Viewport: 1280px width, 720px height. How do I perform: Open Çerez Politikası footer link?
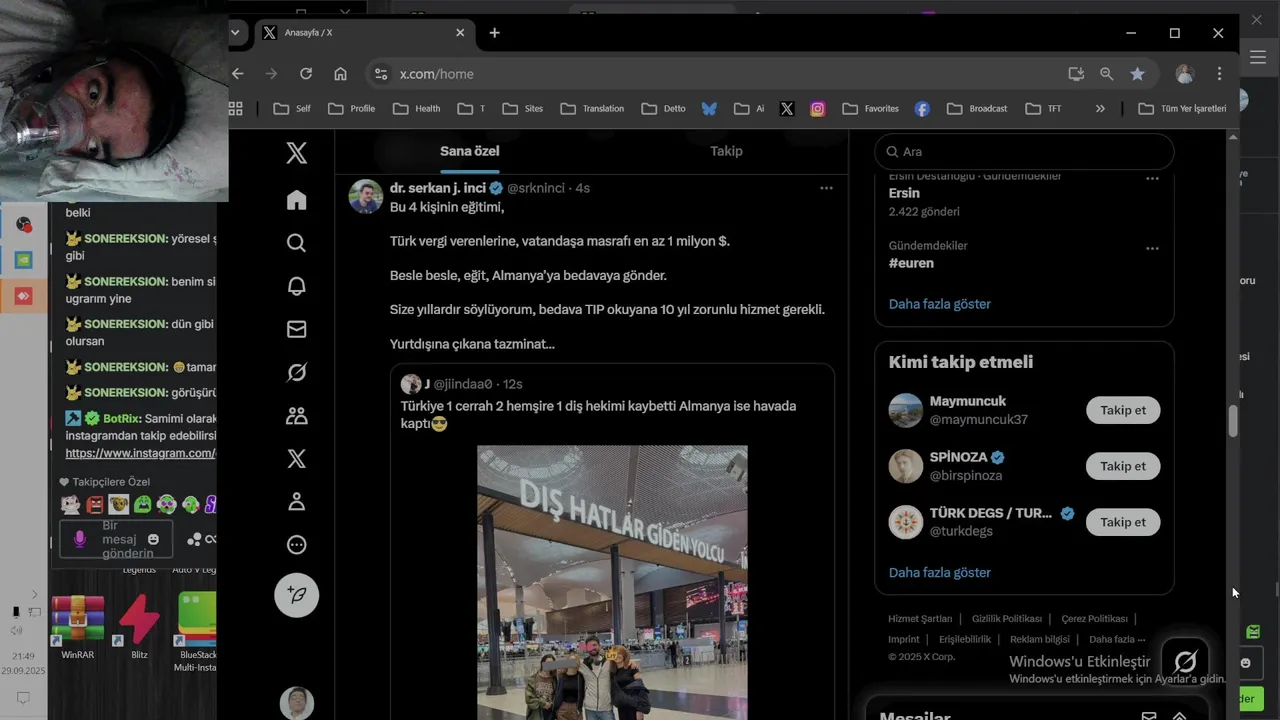pyautogui.click(x=1094, y=619)
